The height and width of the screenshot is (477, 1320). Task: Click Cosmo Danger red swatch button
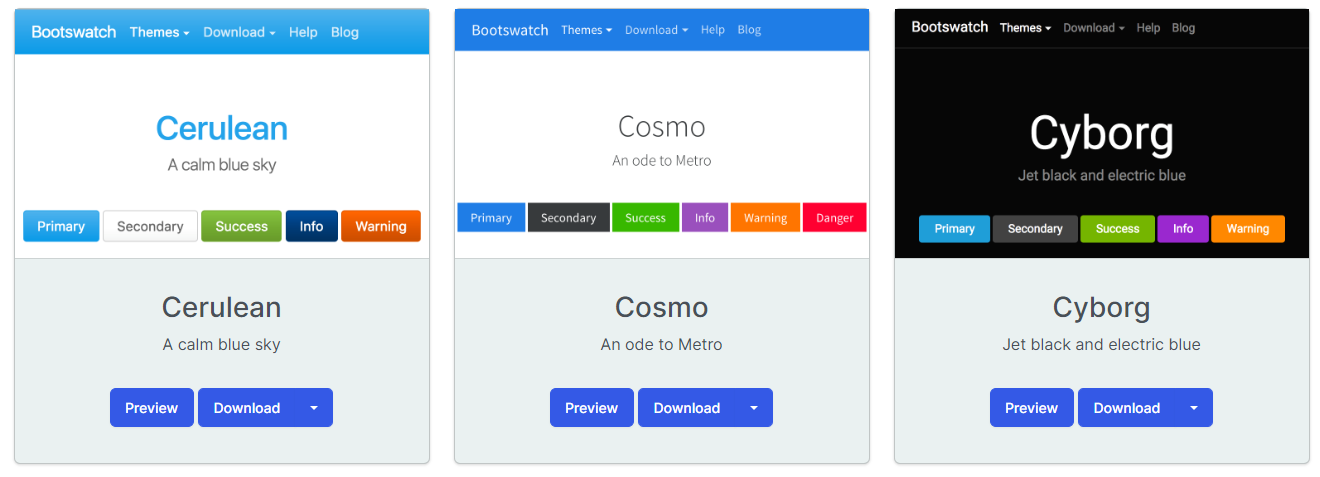(835, 218)
